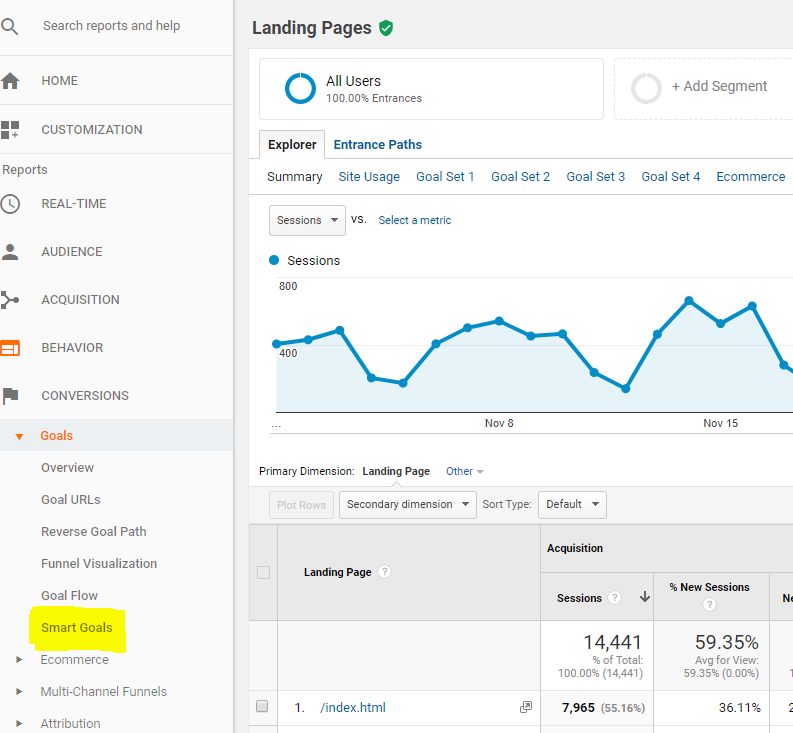
Task: Click the Search reports and help field
Action: pyautogui.click(x=111, y=26)
